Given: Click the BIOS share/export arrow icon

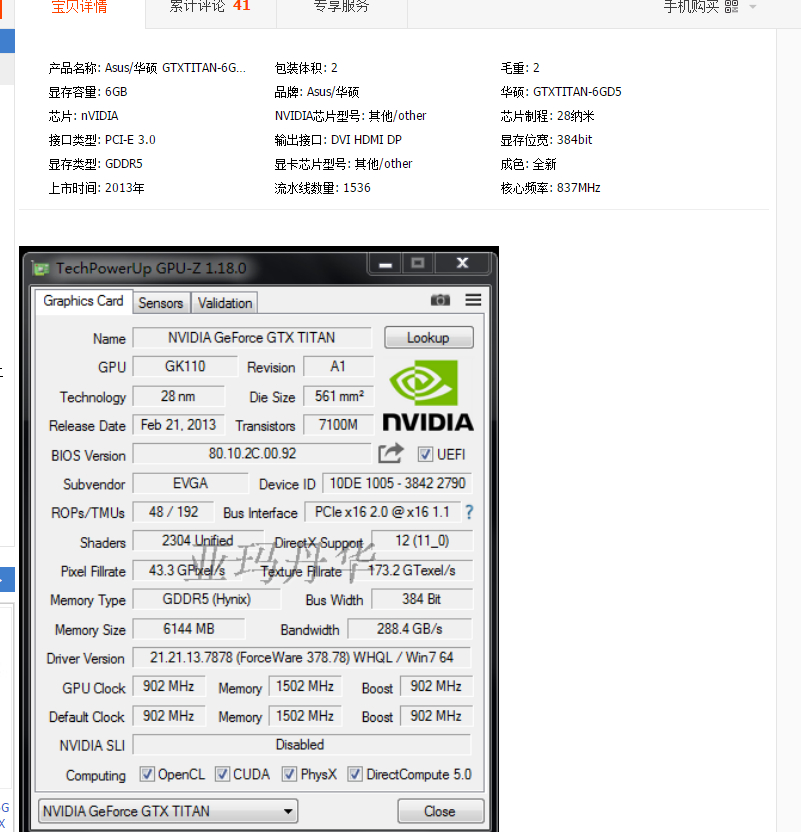Looking at the screenshot, I should (x=391, y=454).
